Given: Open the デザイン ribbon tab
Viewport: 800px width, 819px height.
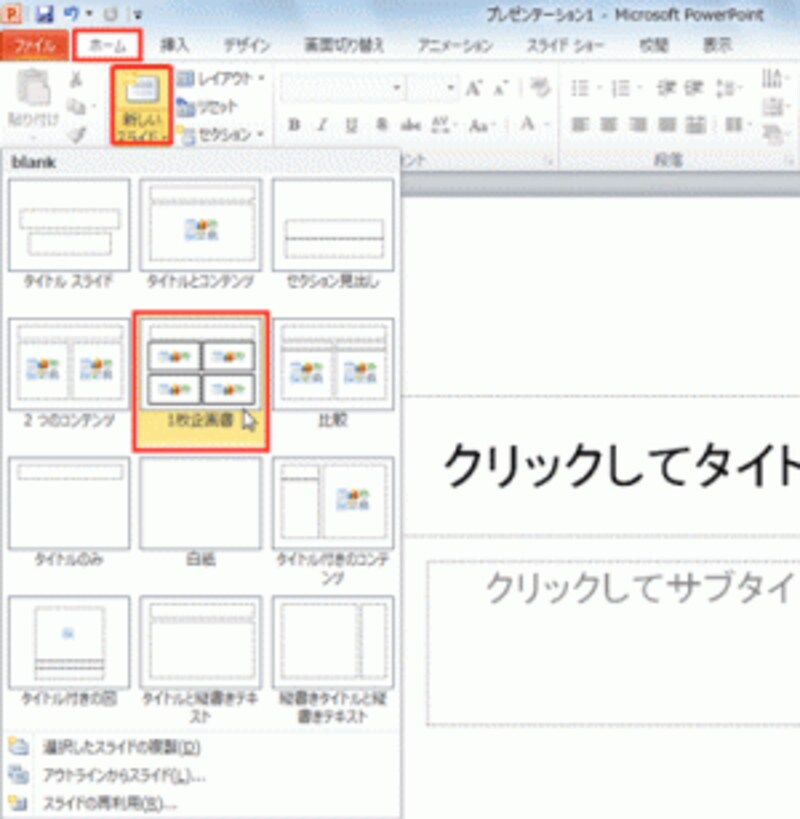Looking at the screenshot, I should tap(247, 45).
